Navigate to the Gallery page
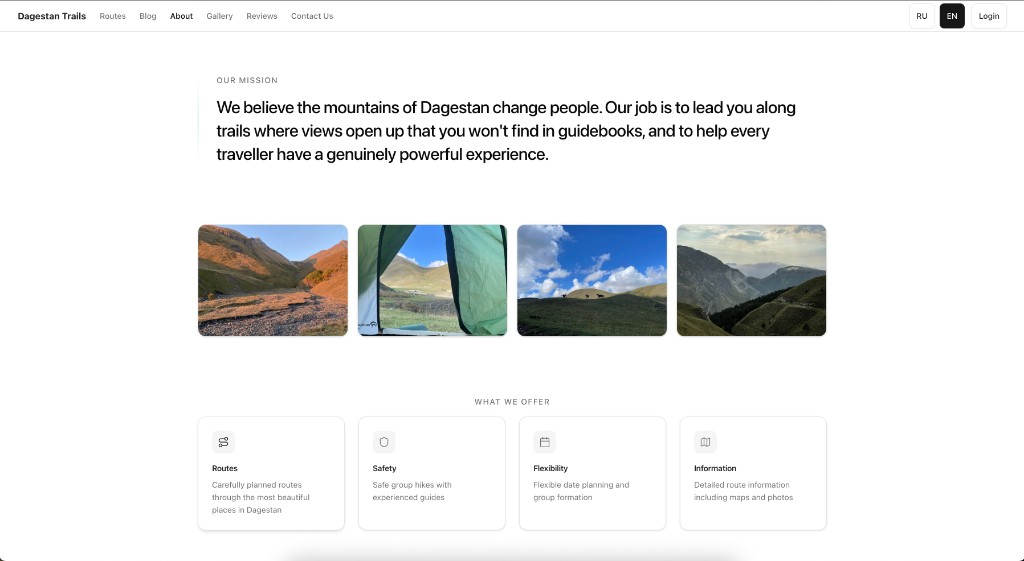Image resolution: width=1024 pixels, height=561 pixels. (x=220, y=16)
